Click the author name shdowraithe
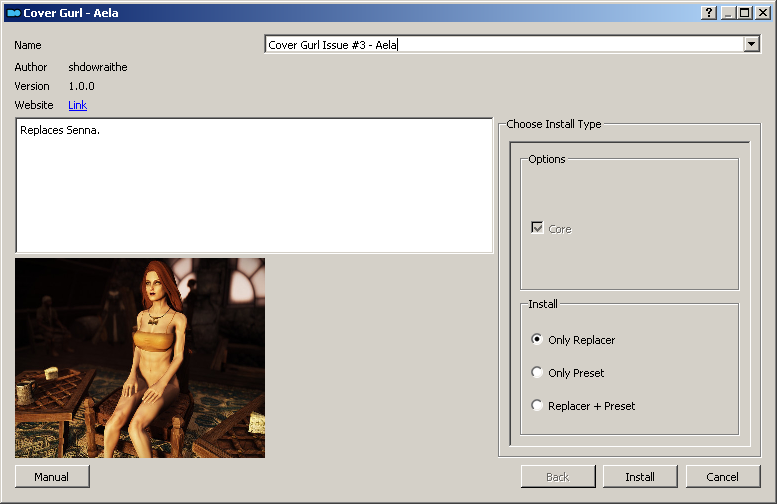This screenshot has width=777, height=504. 98,67
